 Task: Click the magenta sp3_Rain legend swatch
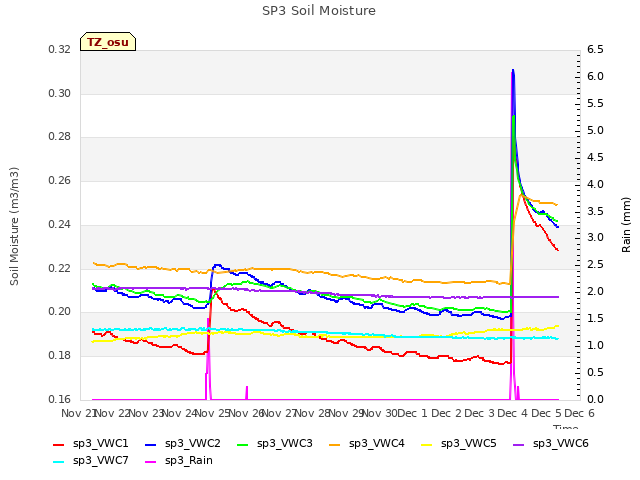coord(151,462)
